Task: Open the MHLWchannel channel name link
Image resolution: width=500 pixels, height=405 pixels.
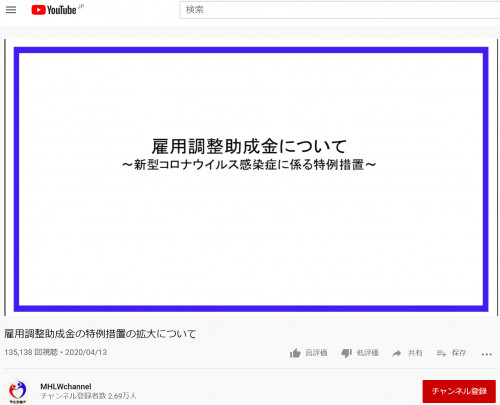Action: pyautogui.click(x=66, y=386)
